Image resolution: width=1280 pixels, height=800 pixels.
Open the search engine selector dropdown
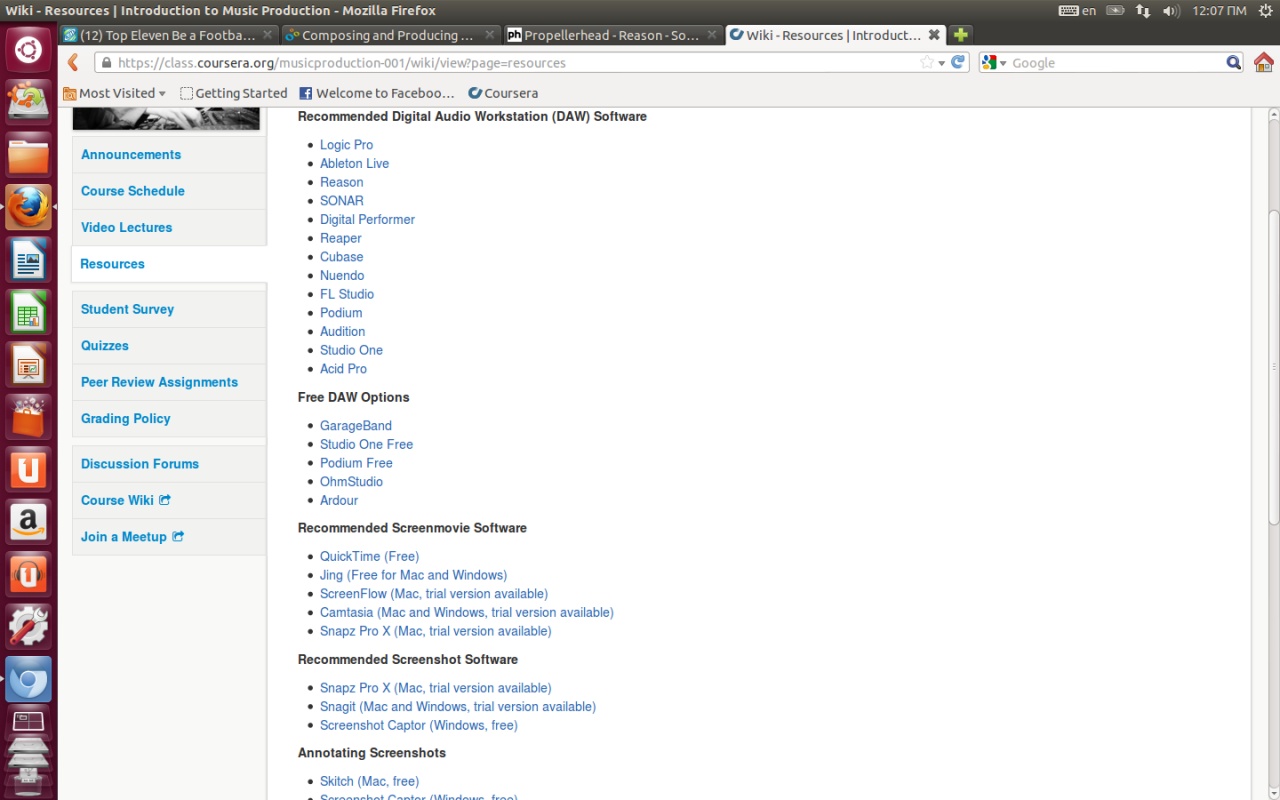[994, 62]
